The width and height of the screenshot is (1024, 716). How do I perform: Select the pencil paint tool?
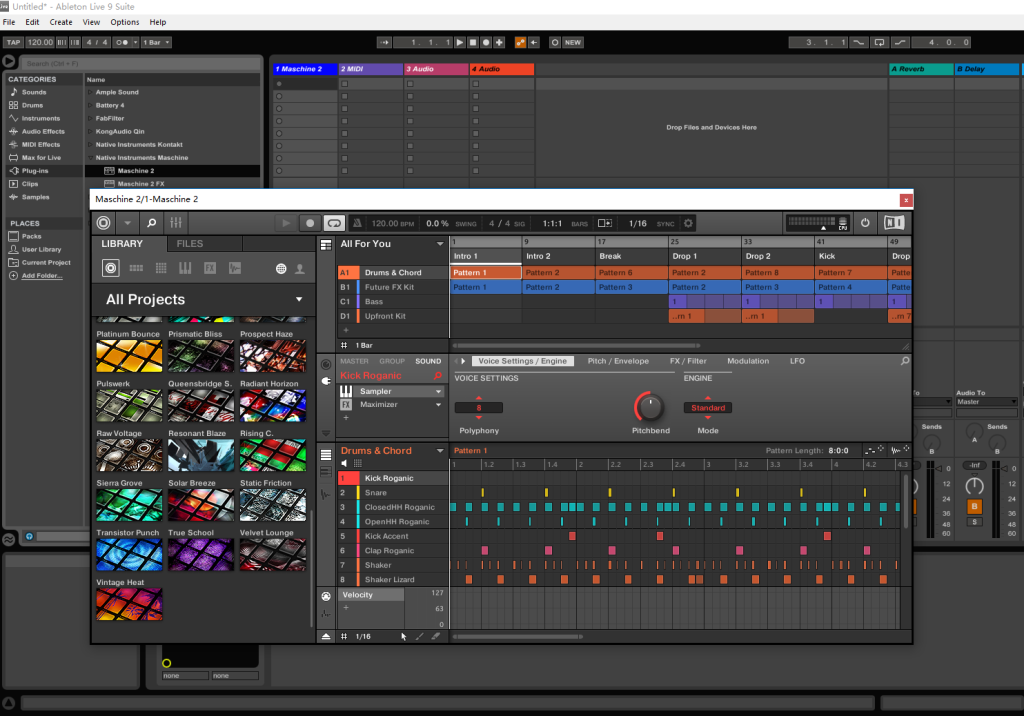click(419, 636)
